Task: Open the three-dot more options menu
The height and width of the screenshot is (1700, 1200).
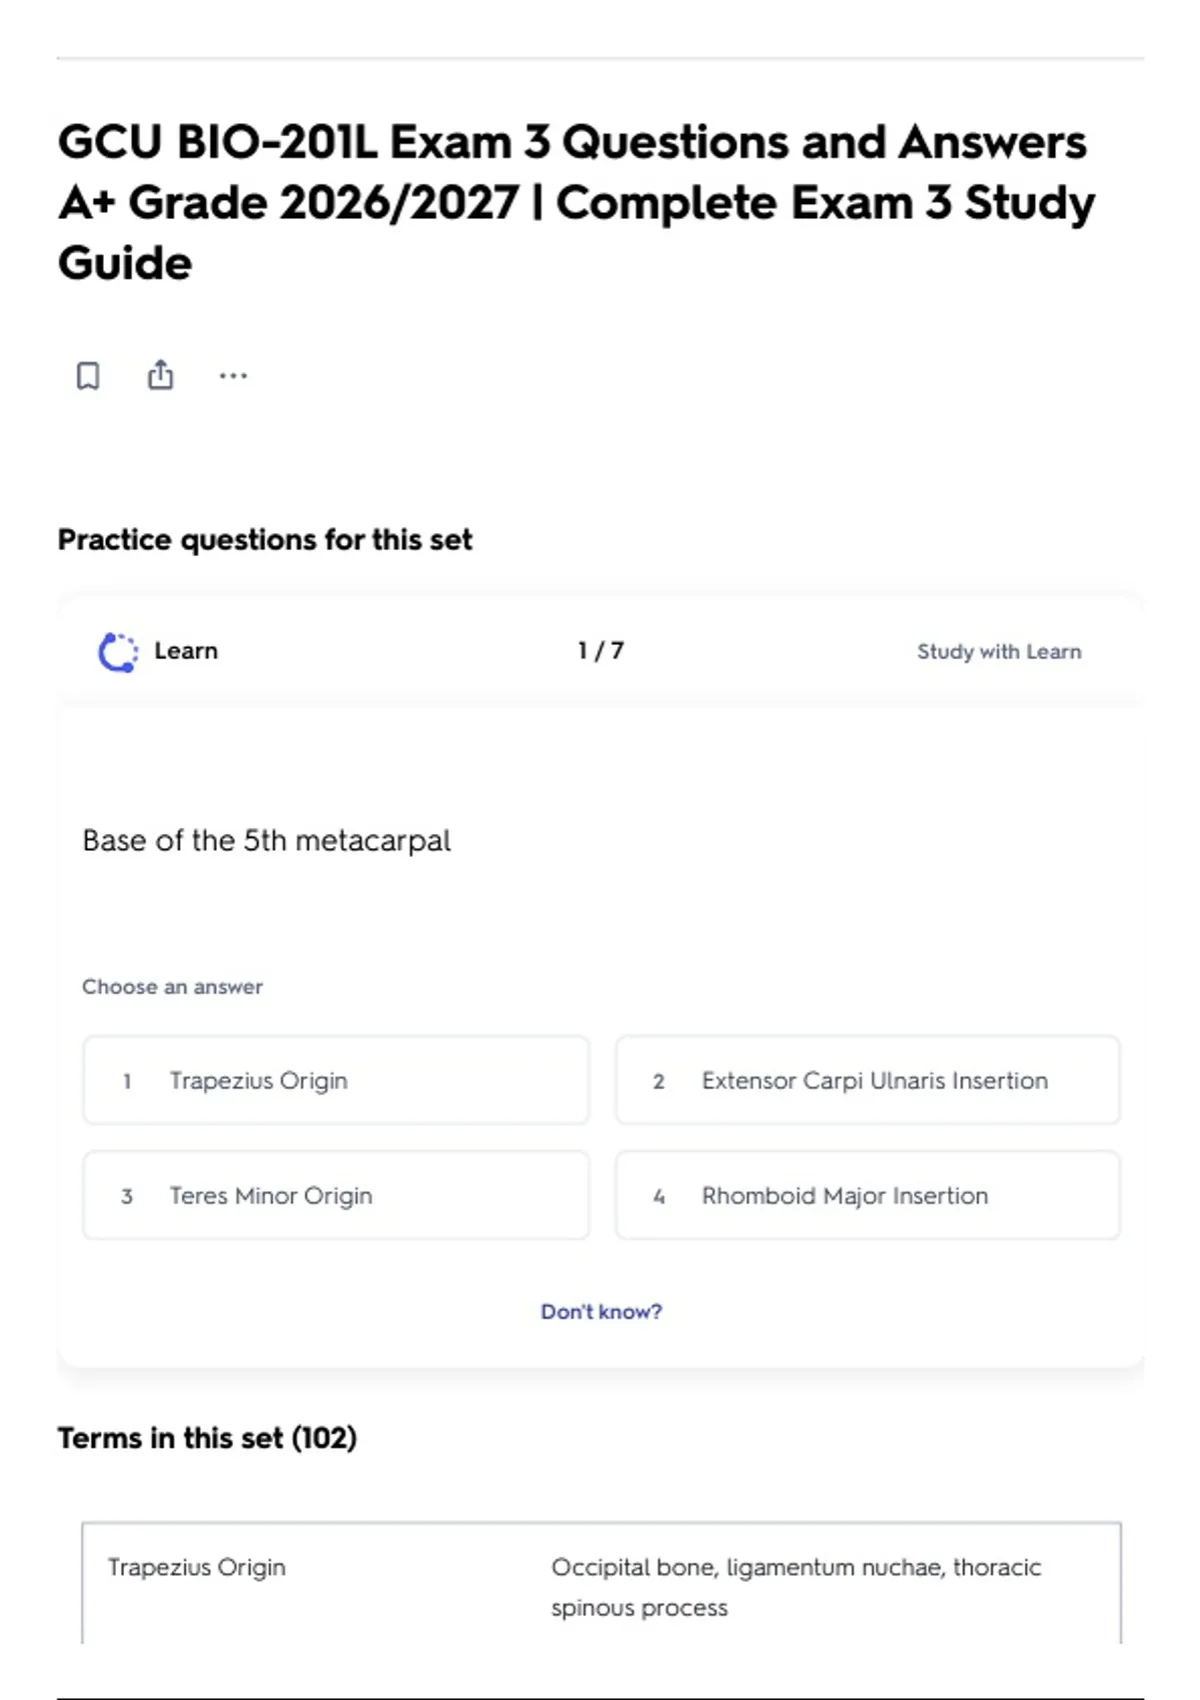Action: [x=233, y=376]
